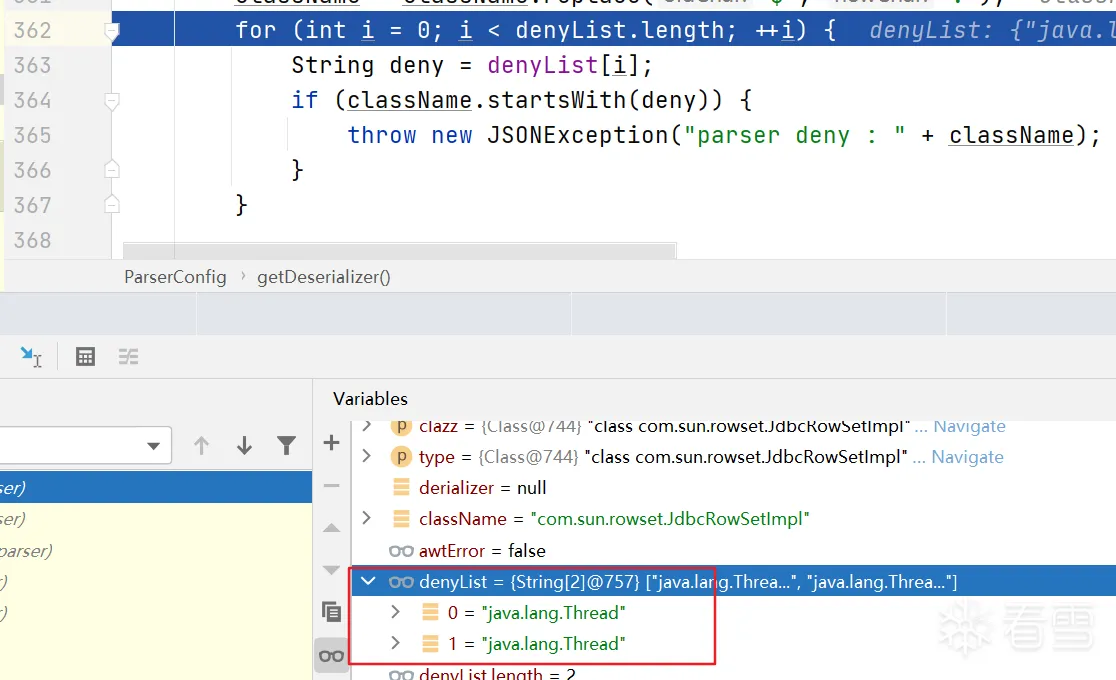Click Navigate link next to type variable

[x=967, y=457]
